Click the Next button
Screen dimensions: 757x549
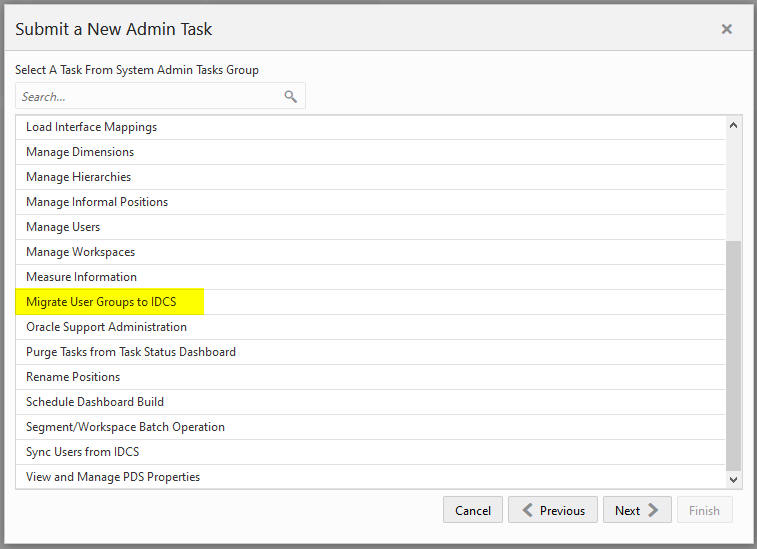637,510
